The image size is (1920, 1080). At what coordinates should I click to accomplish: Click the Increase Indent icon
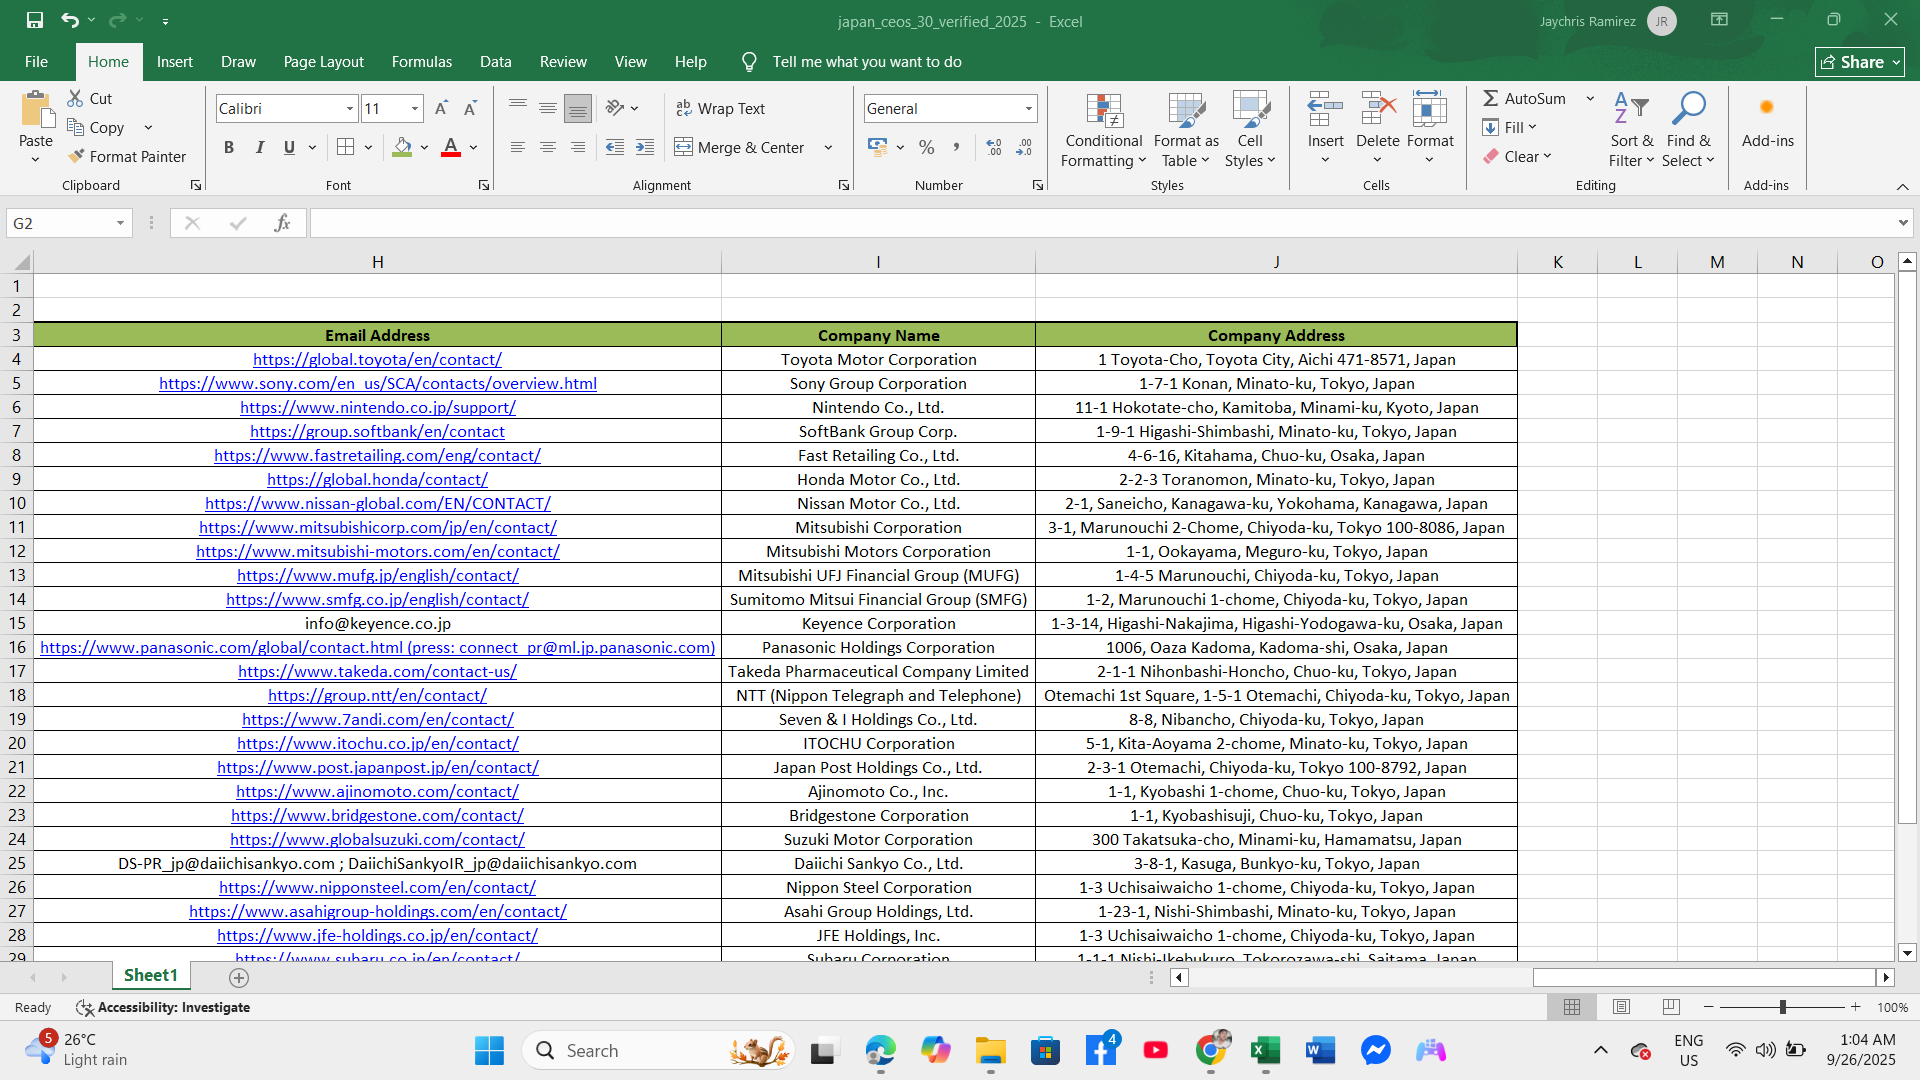coord(645,147)
